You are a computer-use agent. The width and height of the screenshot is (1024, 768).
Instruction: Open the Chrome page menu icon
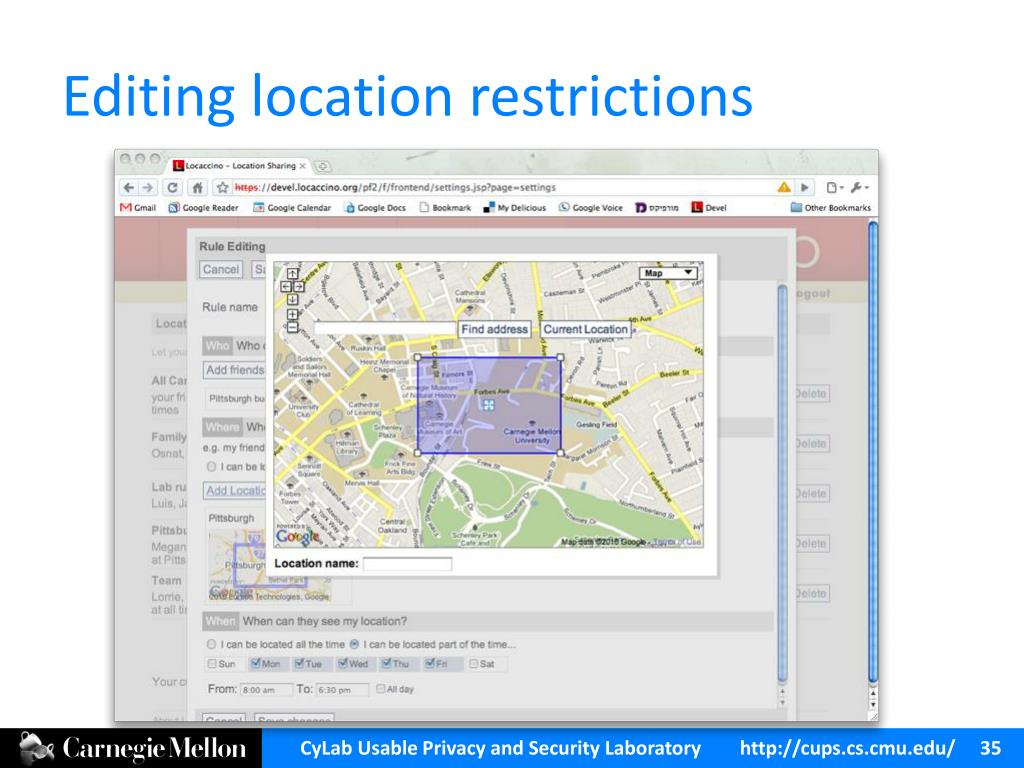click(835, 187)
